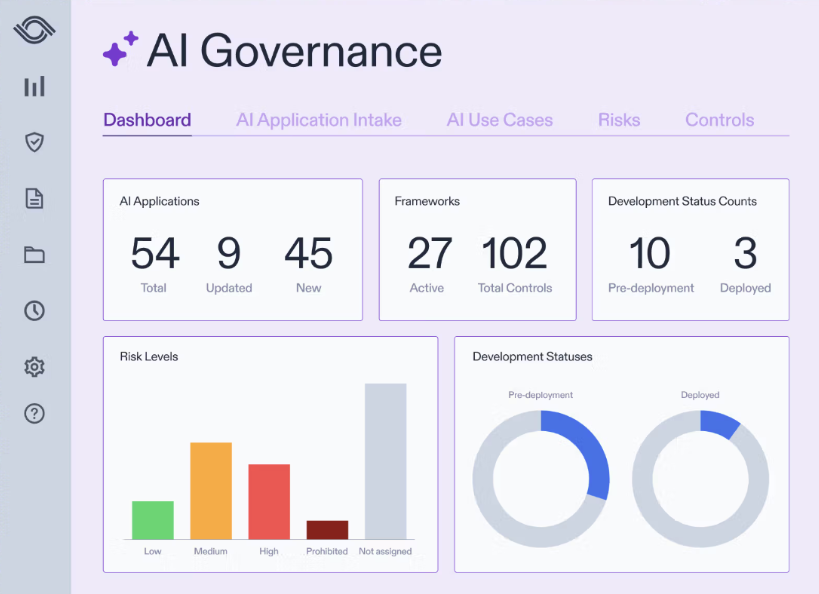This screenshot has height=594, width=819.
Task: Click the AI Applications card title
Action: click(x=159, y=201)
